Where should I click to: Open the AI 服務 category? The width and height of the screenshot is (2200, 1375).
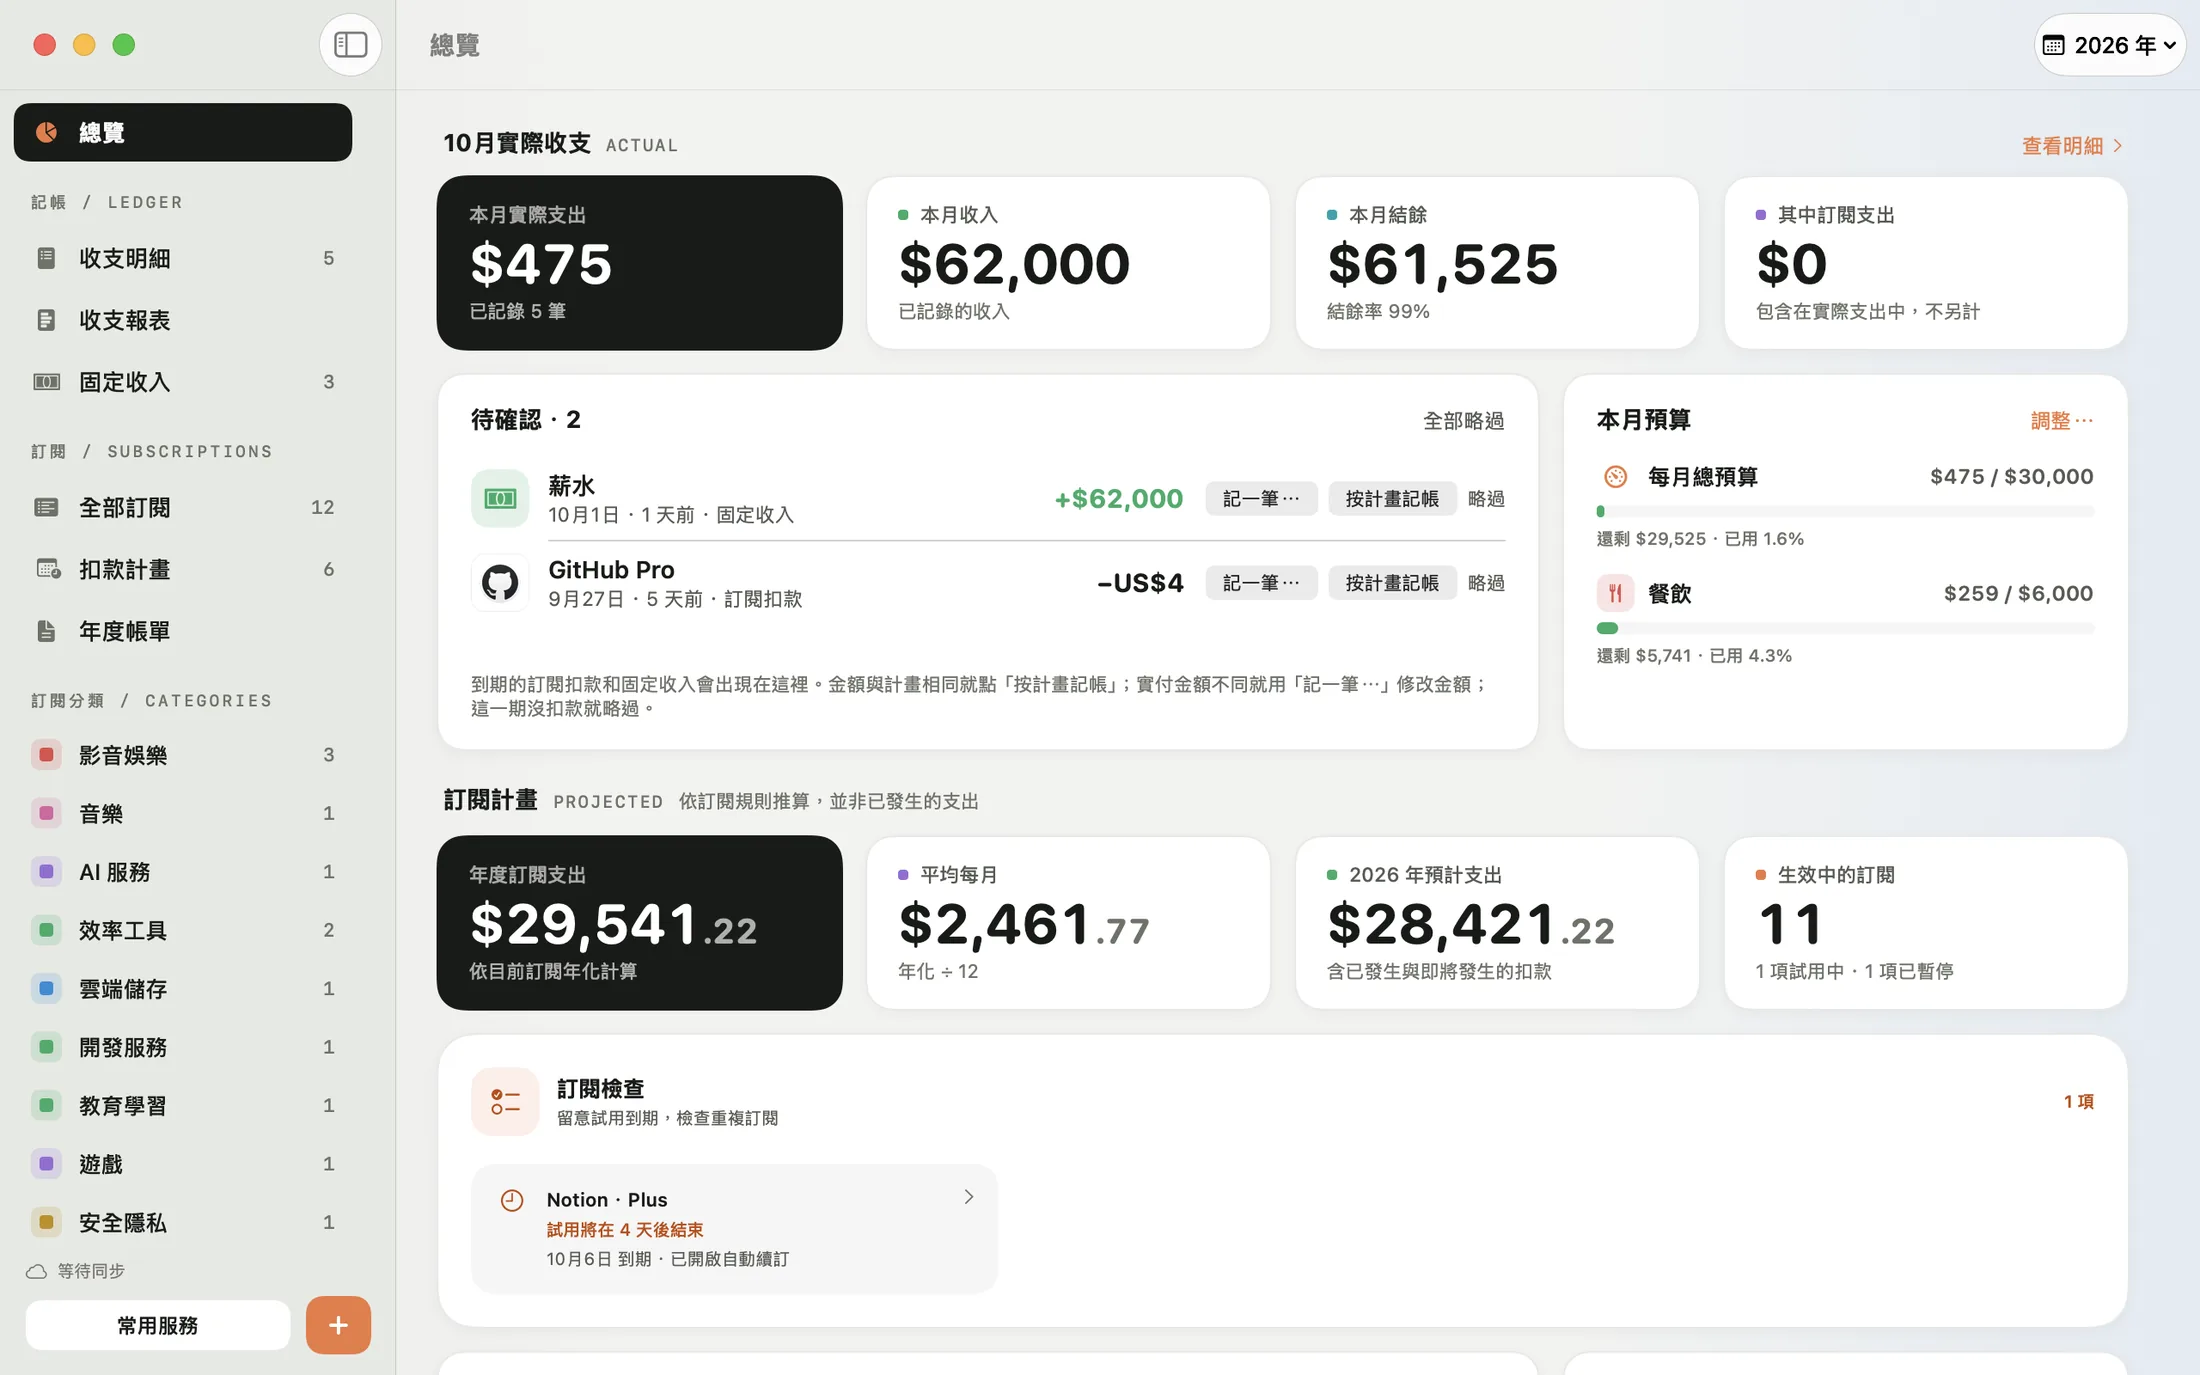183,872
